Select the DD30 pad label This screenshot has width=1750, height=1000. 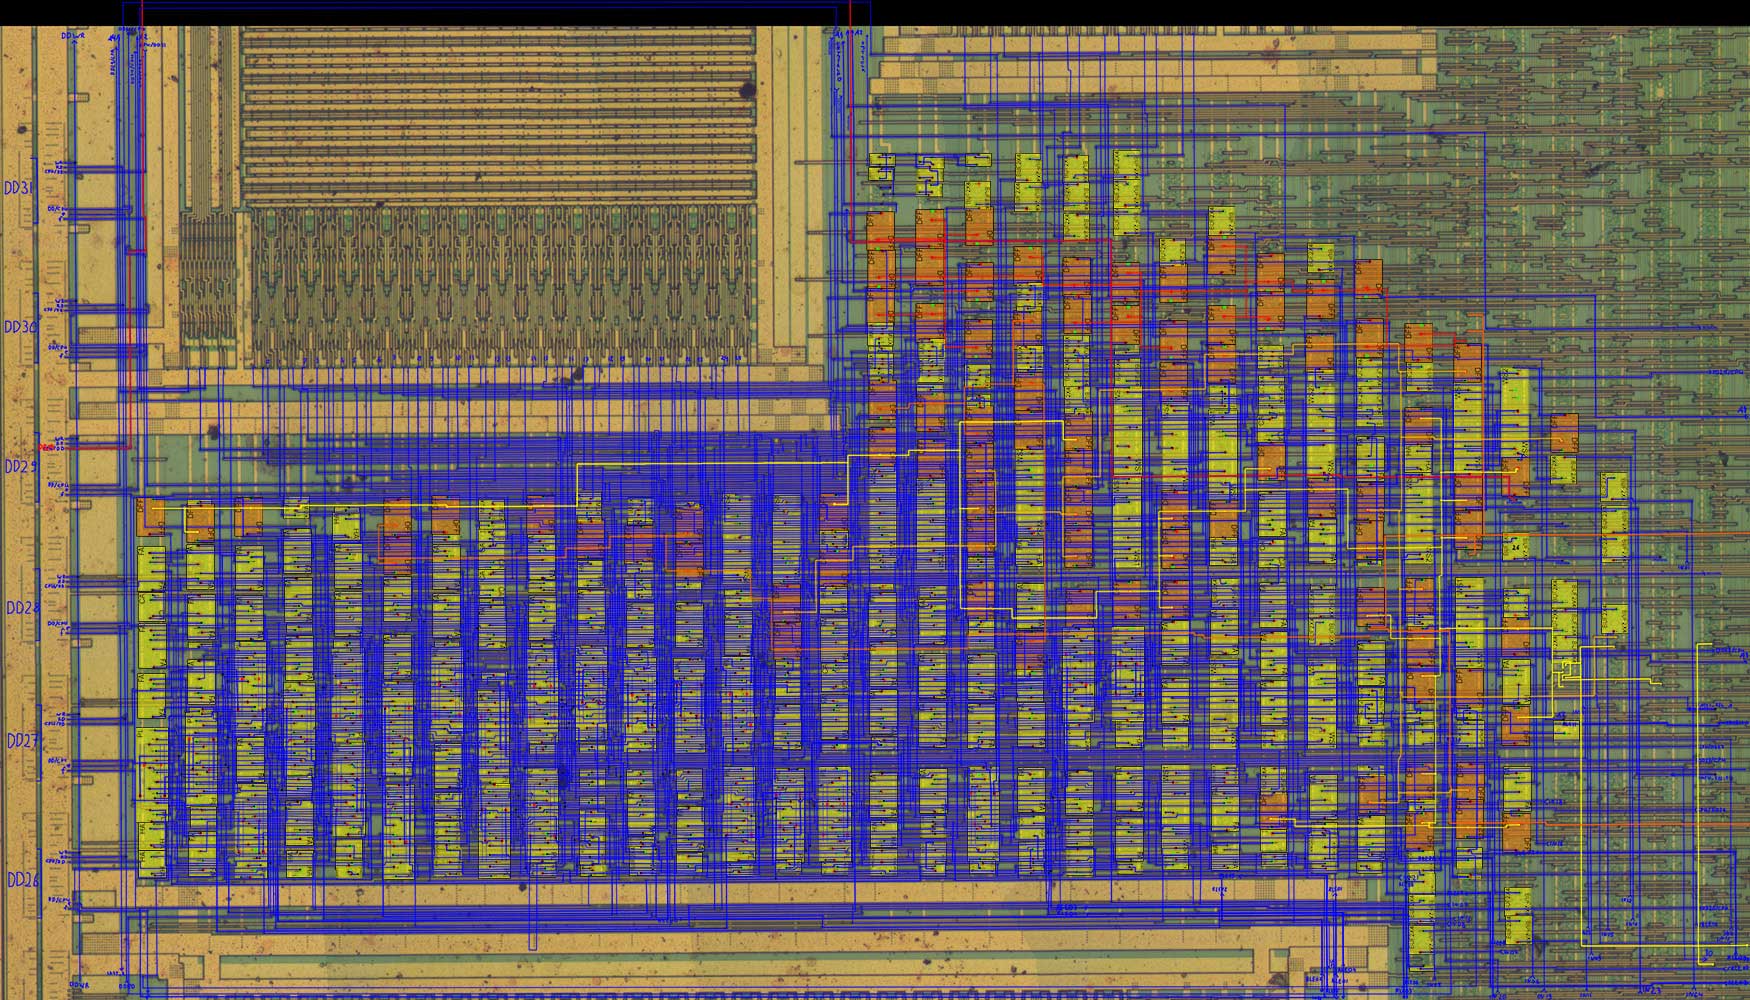tap(20, 327)
